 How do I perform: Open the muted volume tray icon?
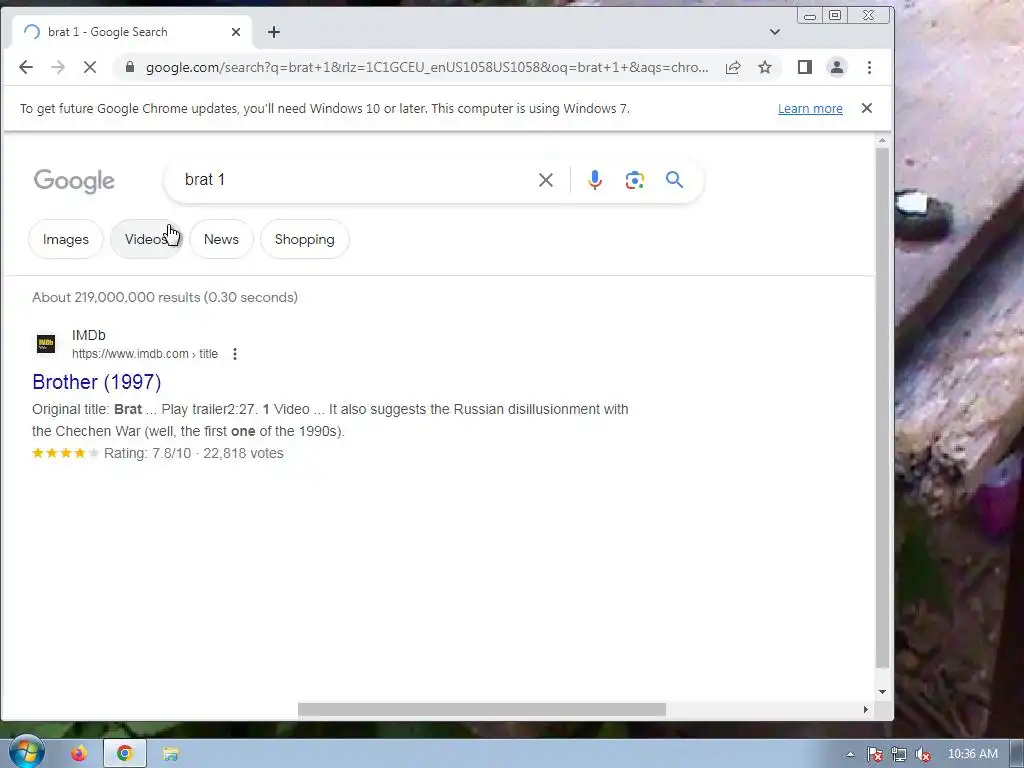tap(923, 755)
